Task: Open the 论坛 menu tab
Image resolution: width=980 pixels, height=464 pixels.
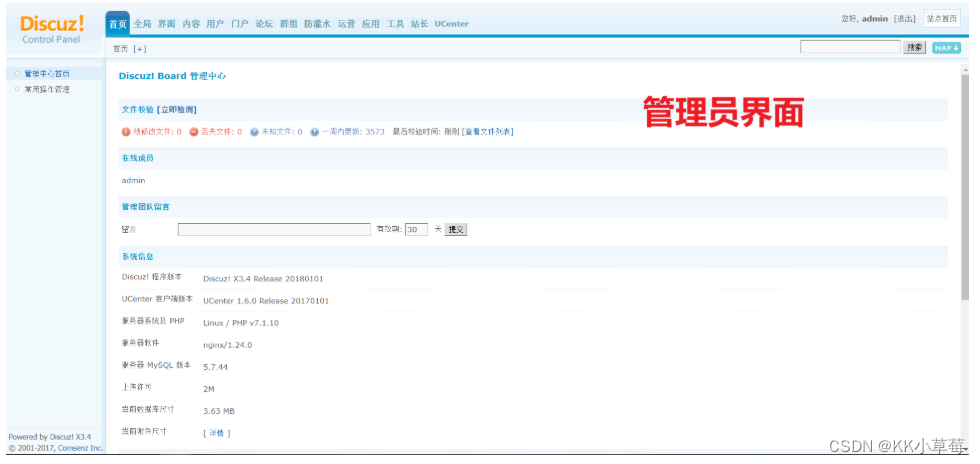Action: tap(264, 24)
